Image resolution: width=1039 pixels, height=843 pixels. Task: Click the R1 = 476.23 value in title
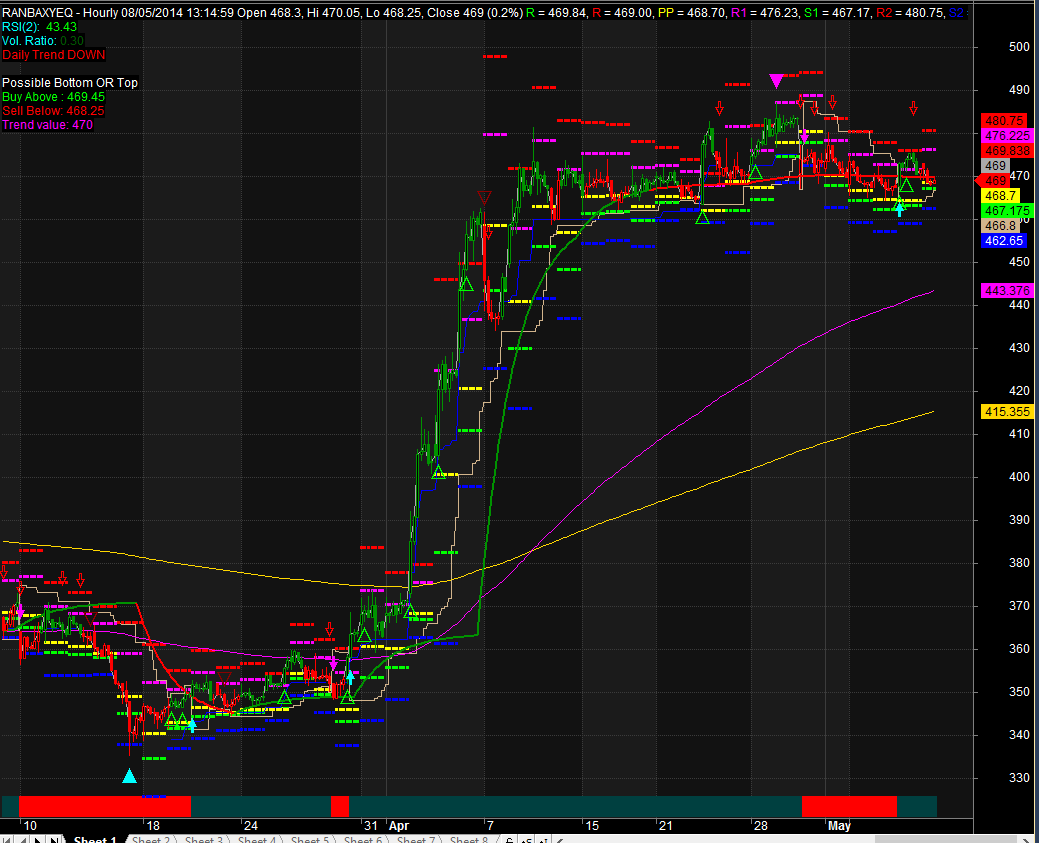pos(765,13)
